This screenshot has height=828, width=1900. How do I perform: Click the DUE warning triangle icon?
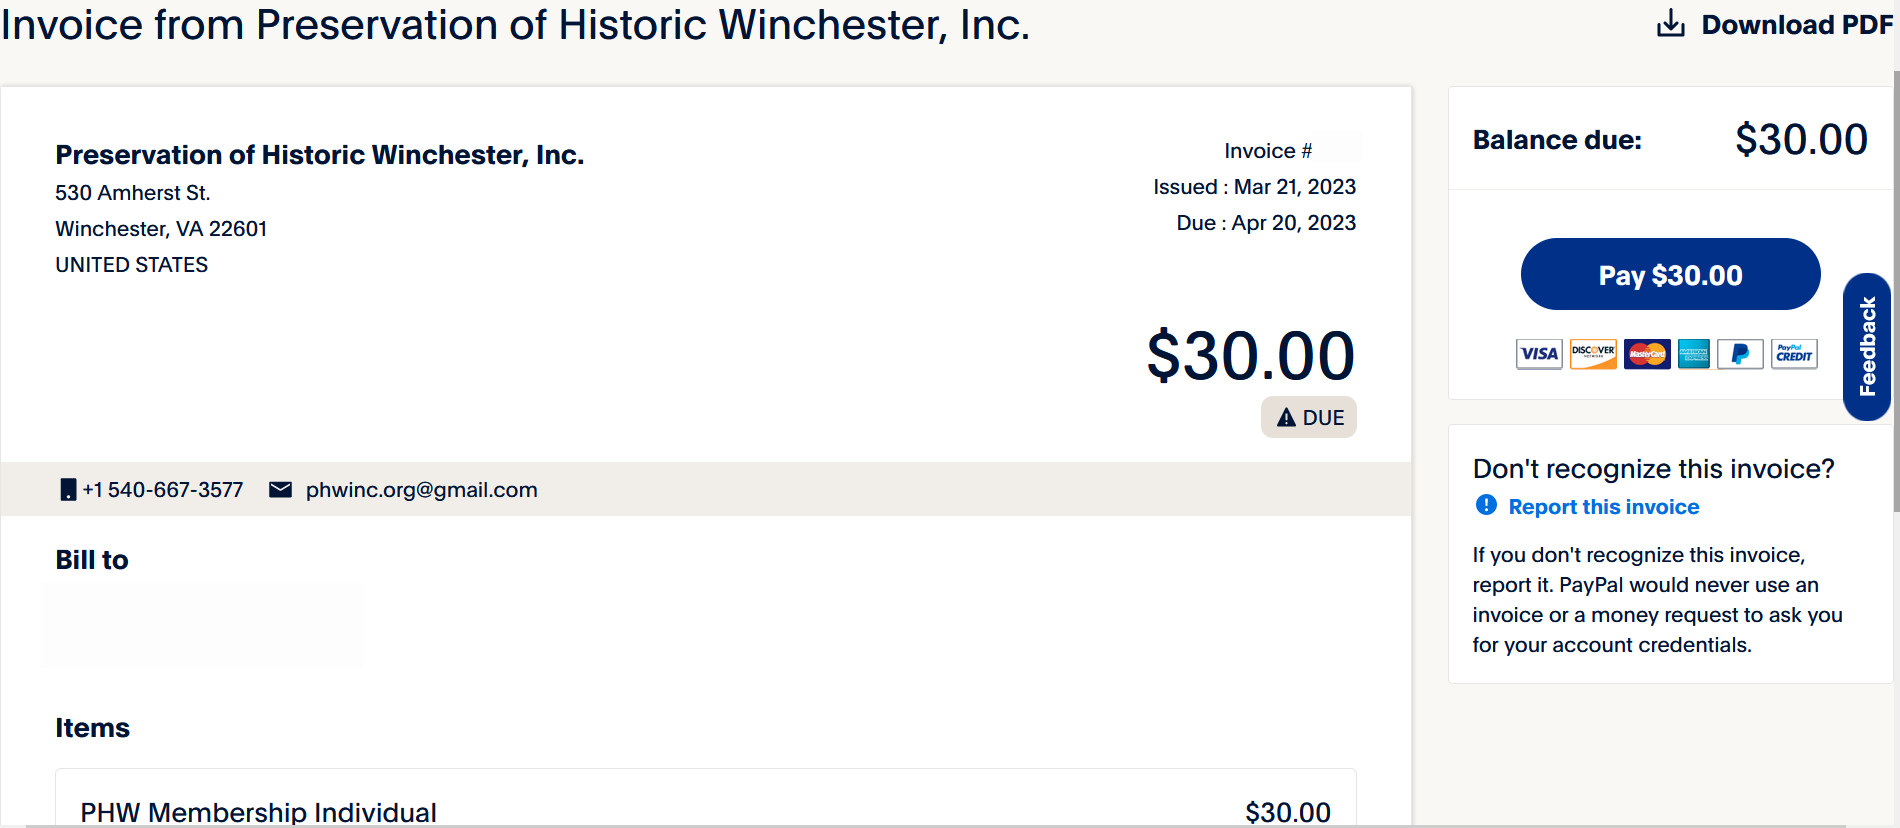tap(1286, 417)
